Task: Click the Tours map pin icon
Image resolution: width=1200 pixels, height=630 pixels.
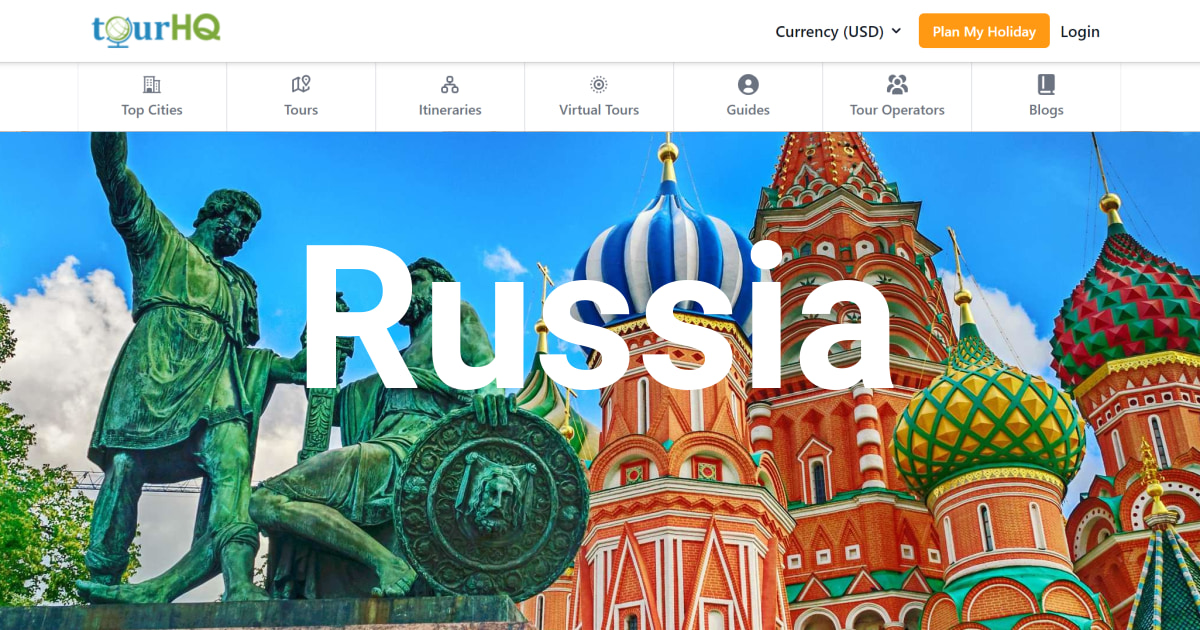Action: point(301,84)
